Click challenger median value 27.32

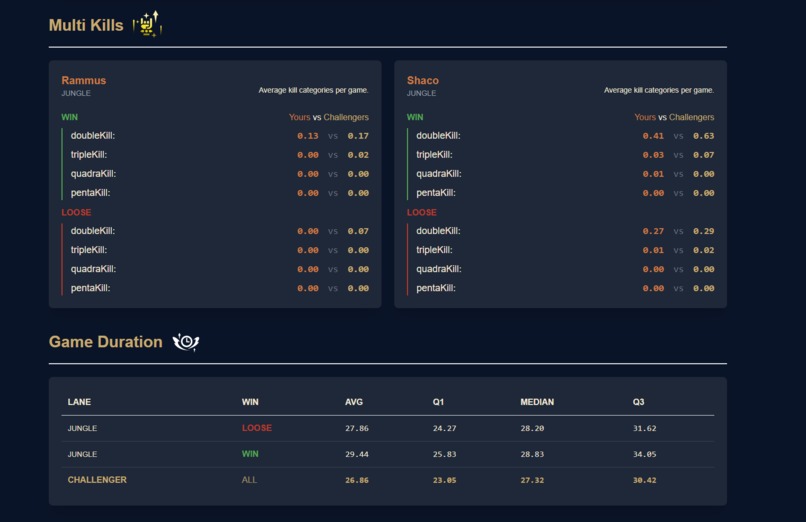pos(532,480)
